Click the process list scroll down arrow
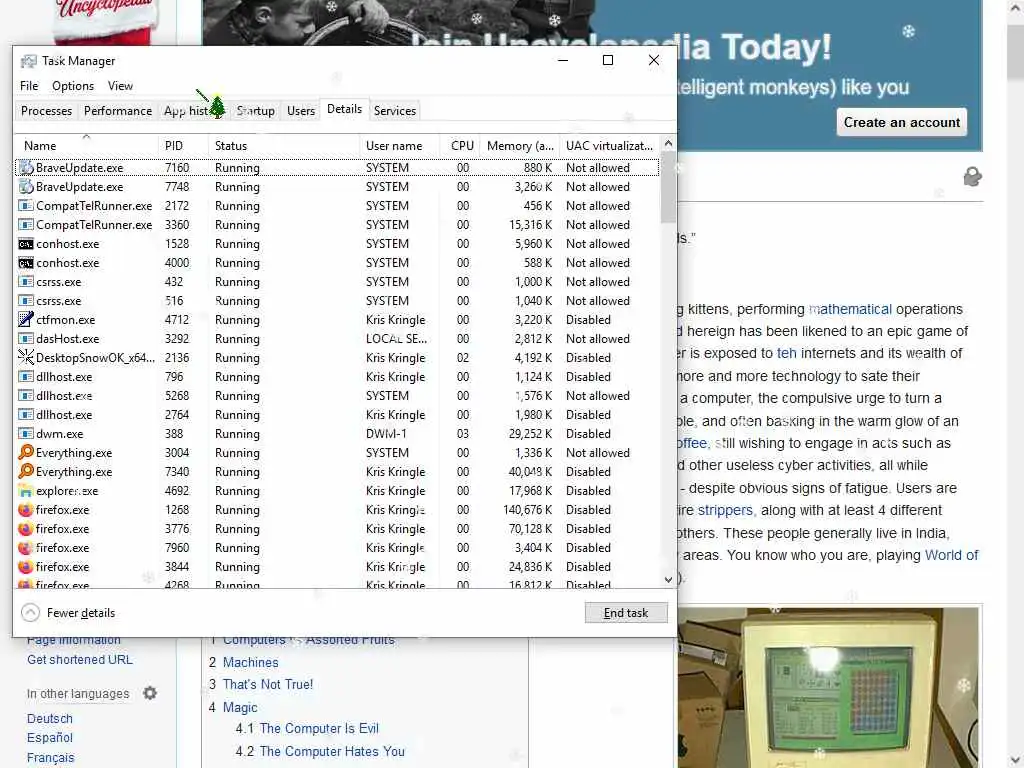The height and width of the screenshot is (768, 1024). click(668, 579)
